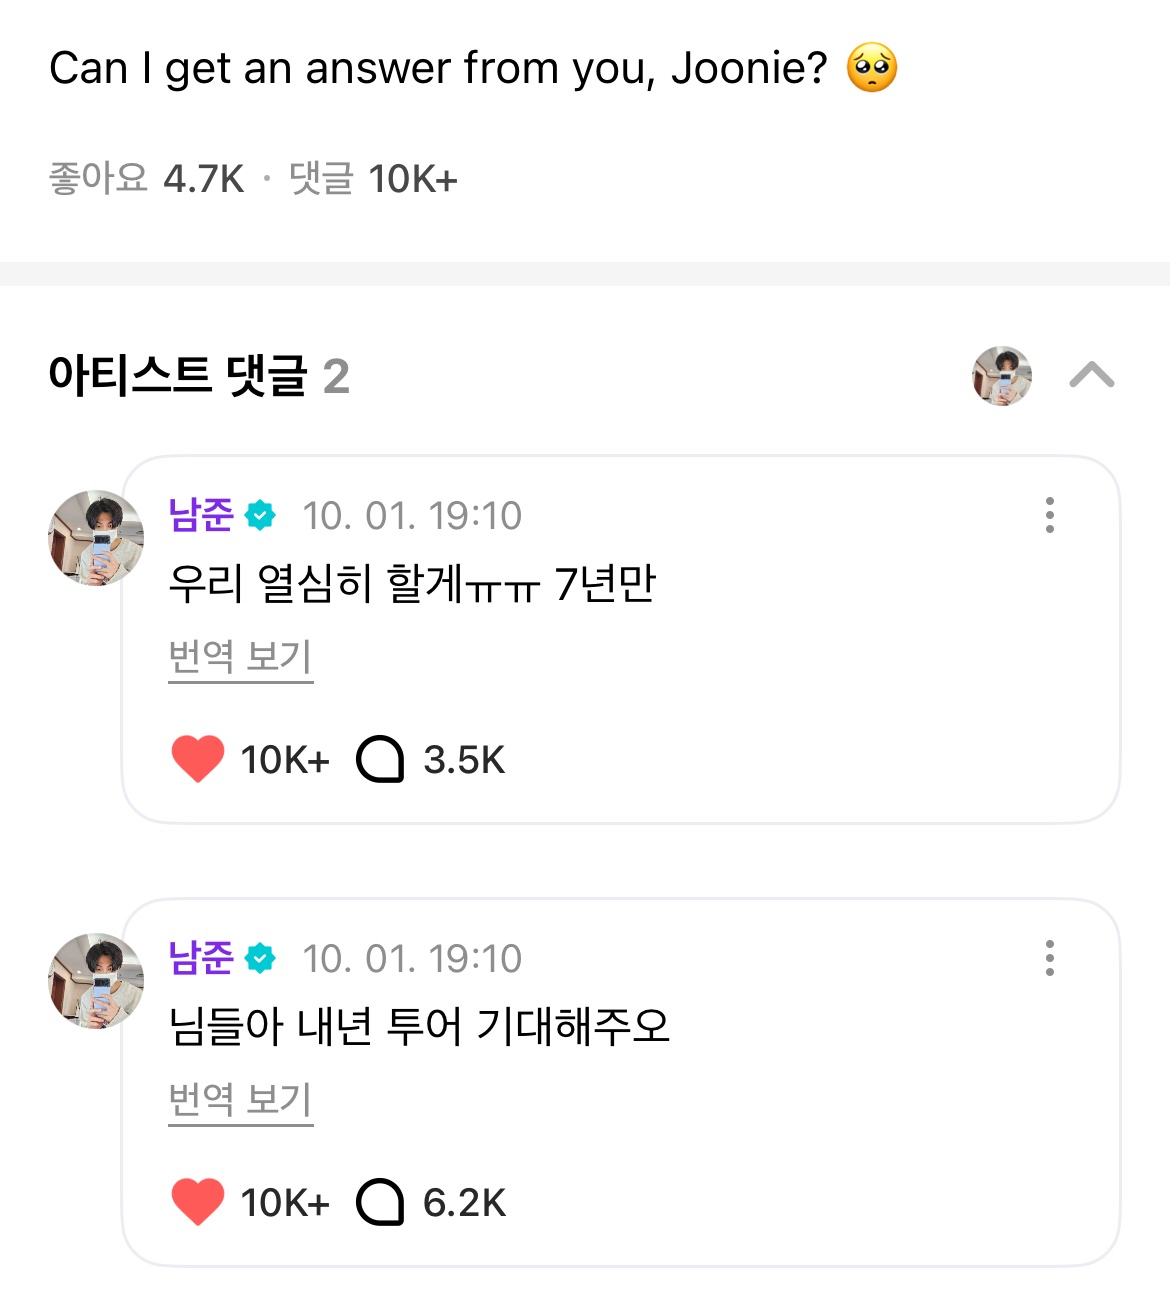Viewport: 1170px width, 1312px height.
Task: Like the '우리 열심히 할게' comment with the heart
Action: pyautogui.click(x=198, y=759)
